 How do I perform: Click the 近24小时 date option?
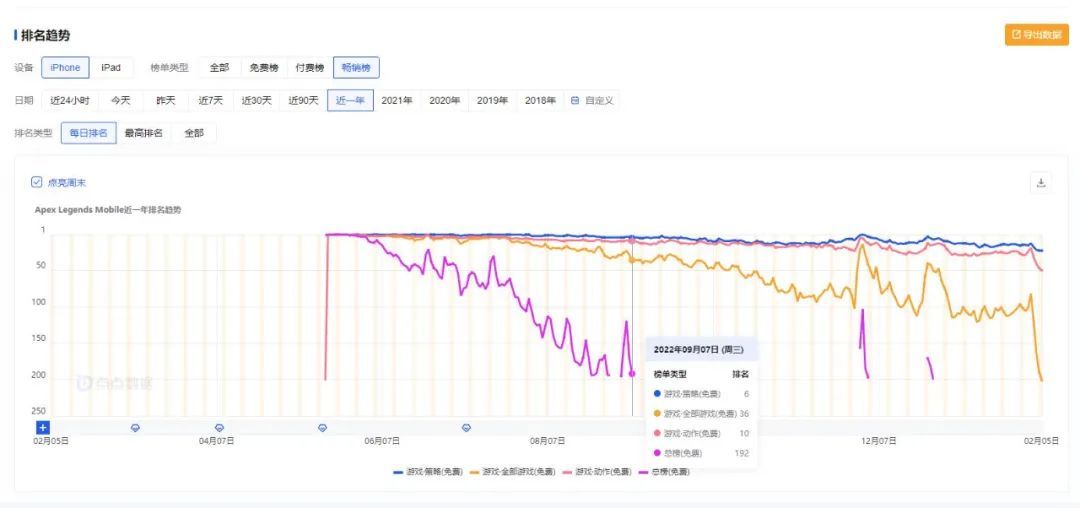(x=69, y=100)
